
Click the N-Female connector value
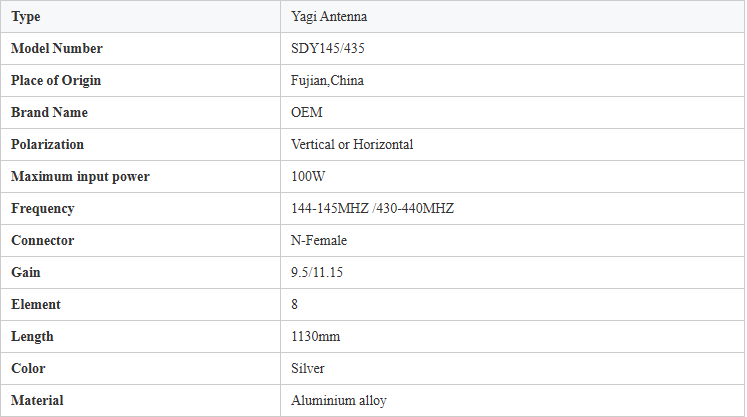[x=319, y=240]
